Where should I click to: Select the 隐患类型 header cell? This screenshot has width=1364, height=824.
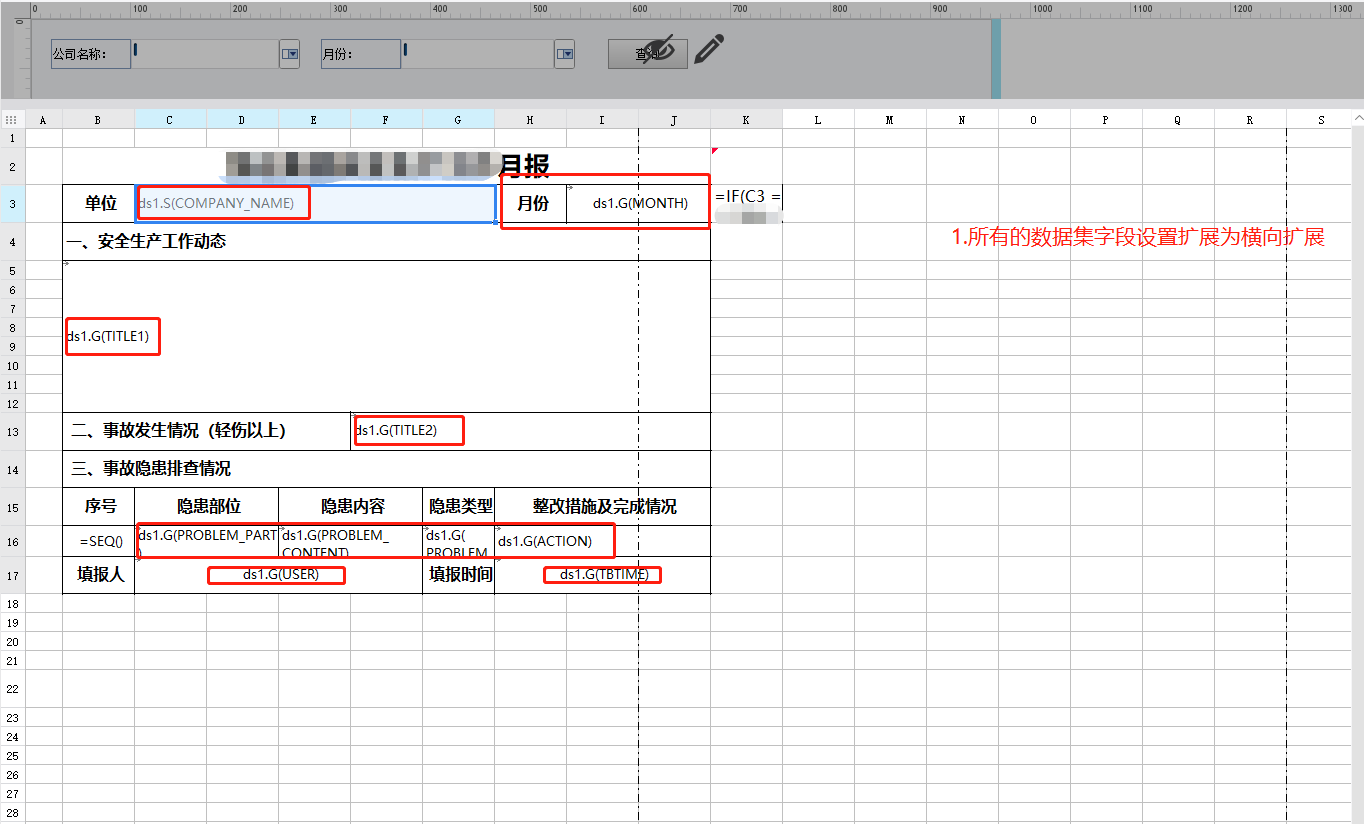459,507
